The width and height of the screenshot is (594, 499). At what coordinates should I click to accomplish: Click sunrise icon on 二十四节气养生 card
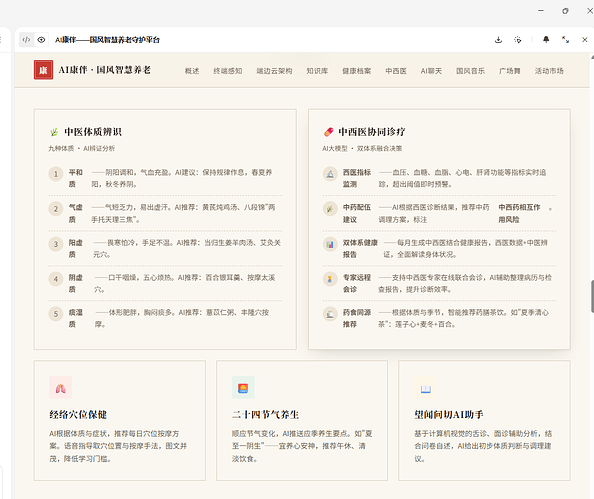point(243,388)
